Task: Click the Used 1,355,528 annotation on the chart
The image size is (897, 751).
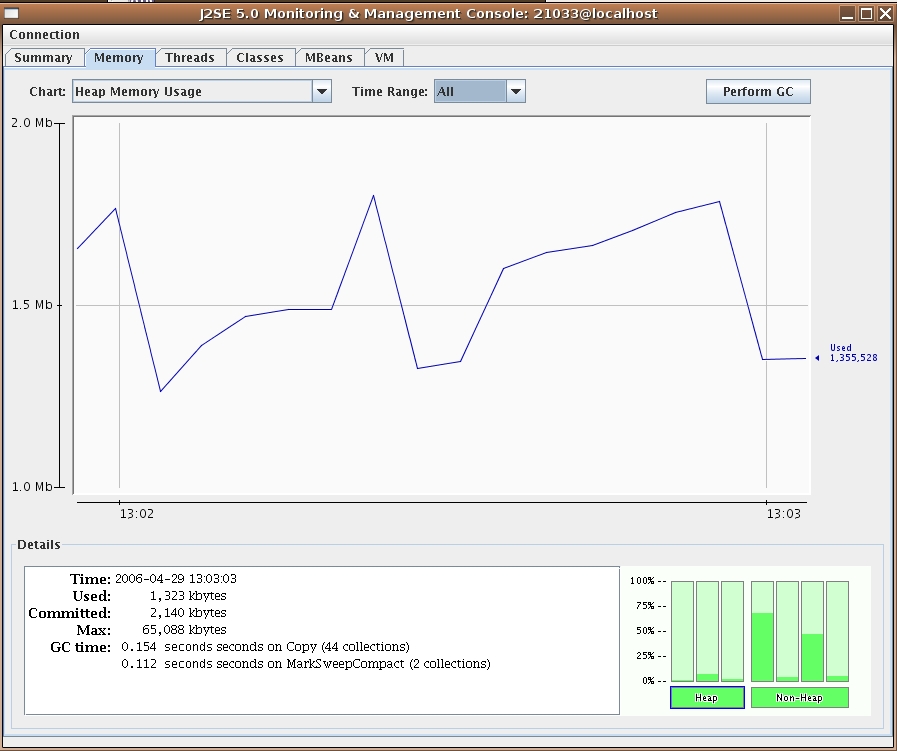Action: 852,352
